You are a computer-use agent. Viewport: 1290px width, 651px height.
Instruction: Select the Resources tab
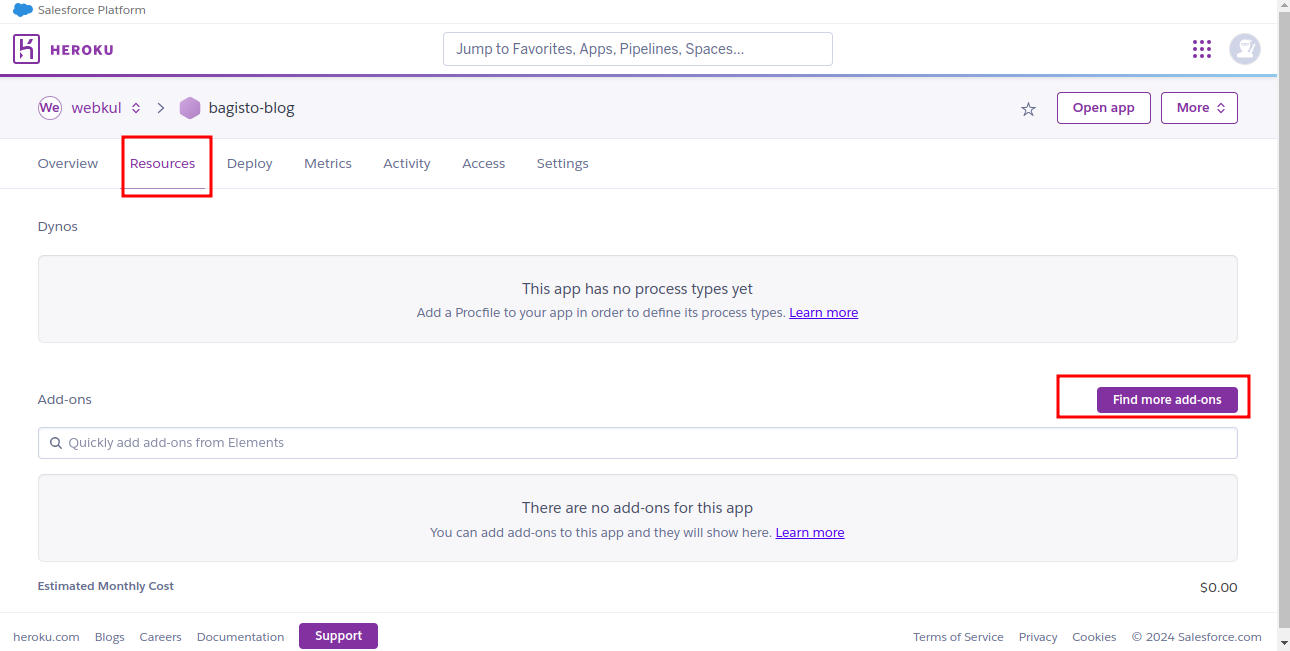[163, 163]
